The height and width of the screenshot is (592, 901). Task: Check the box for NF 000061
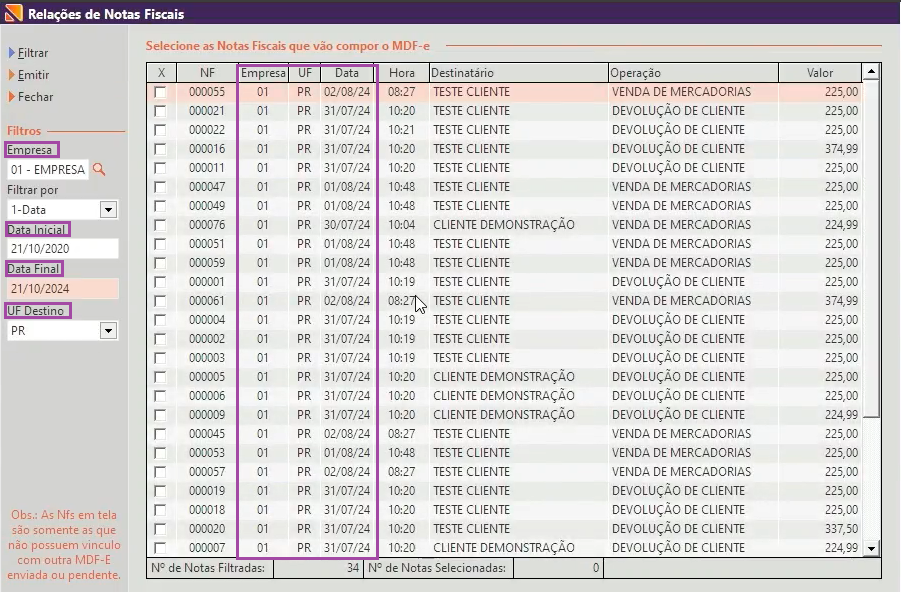click(160, 301)
